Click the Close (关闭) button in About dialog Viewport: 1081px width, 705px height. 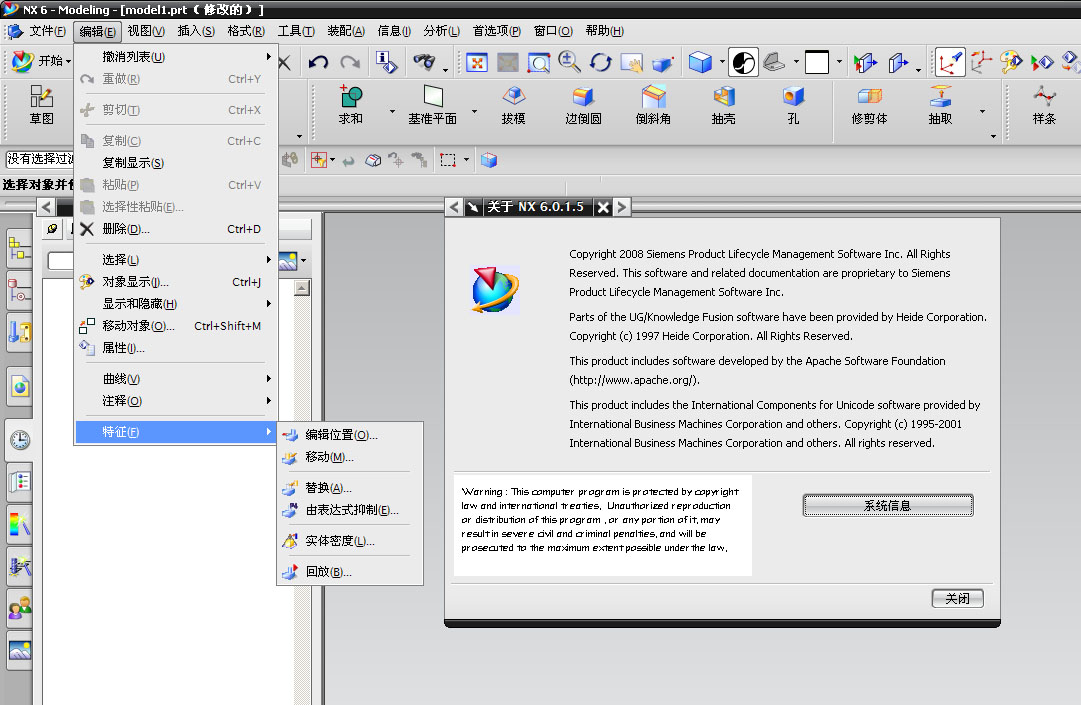click(x=957, y=598)
